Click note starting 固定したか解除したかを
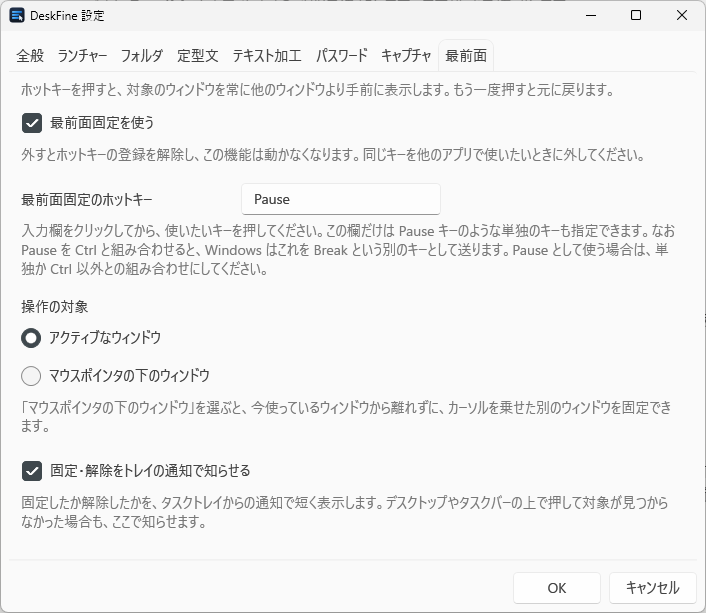 tap(344, 512)
